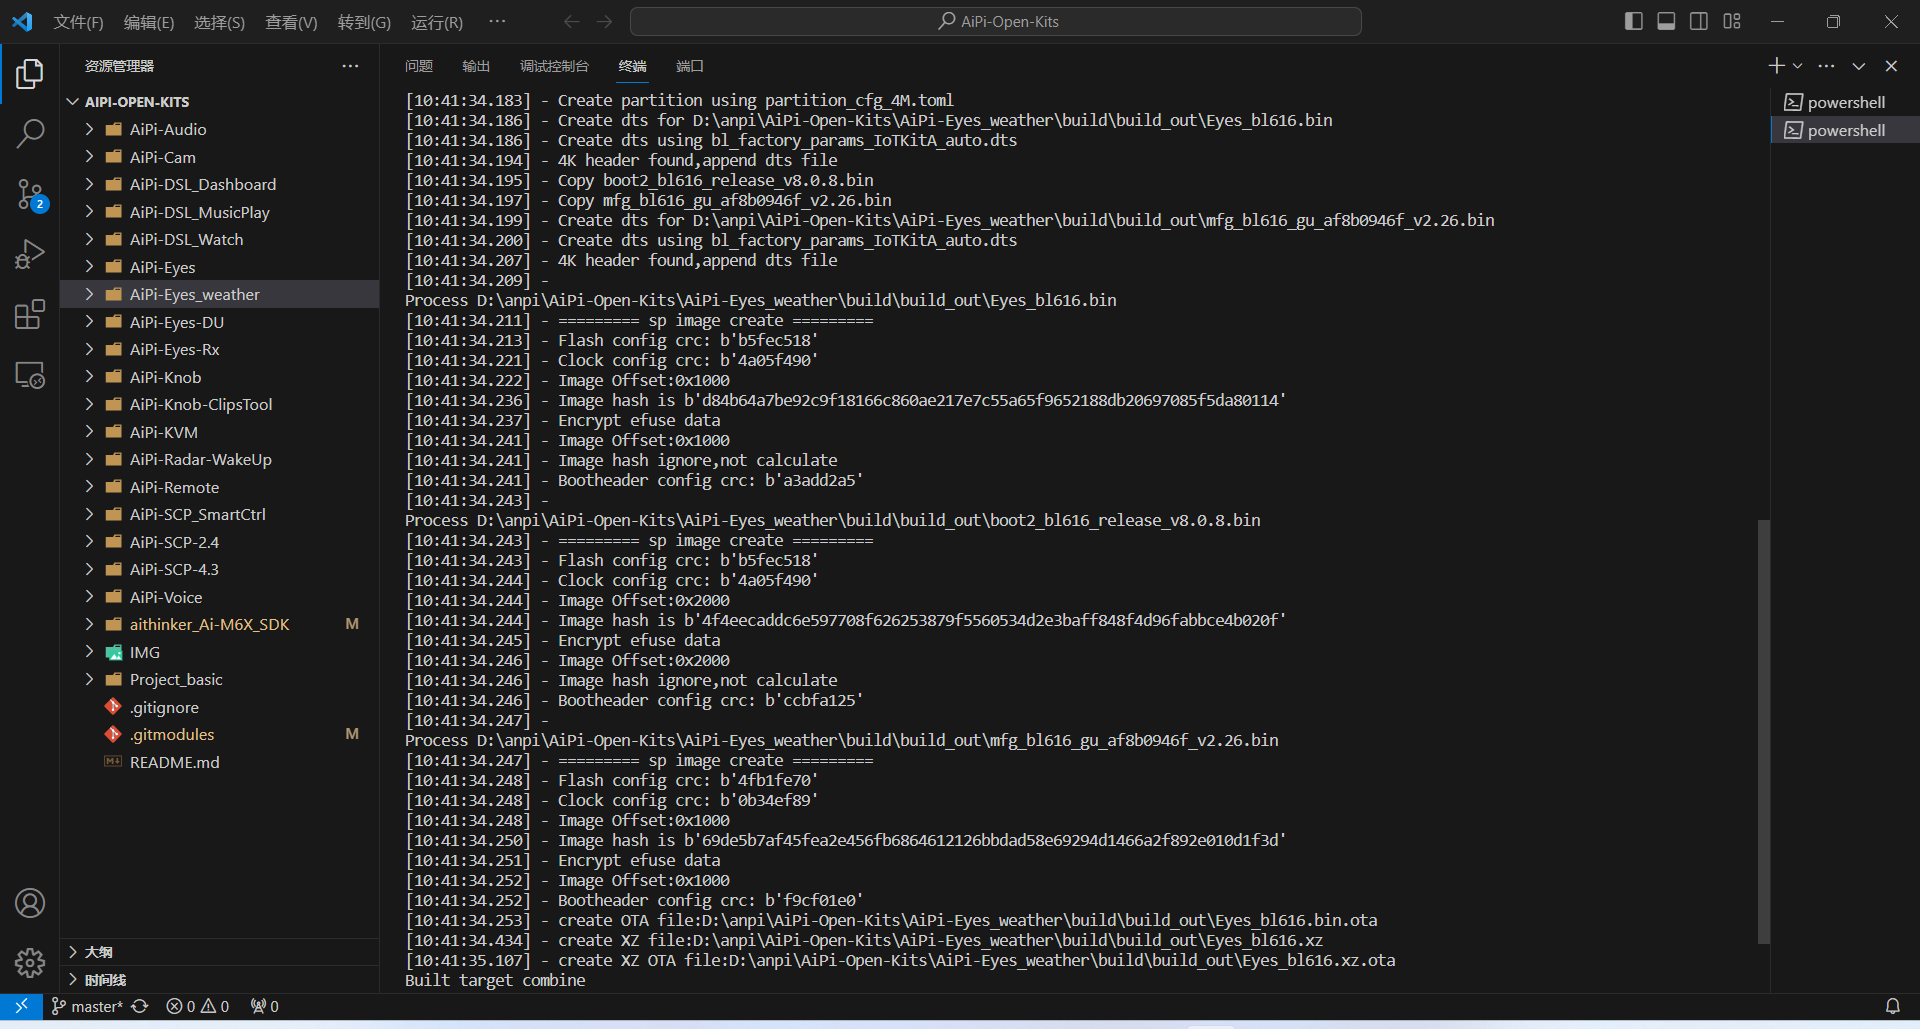This screenshot has height=1029, width=1920.
Task: Click the forwarded ports indicator in status bar
Action: (x=265, y=1006)
